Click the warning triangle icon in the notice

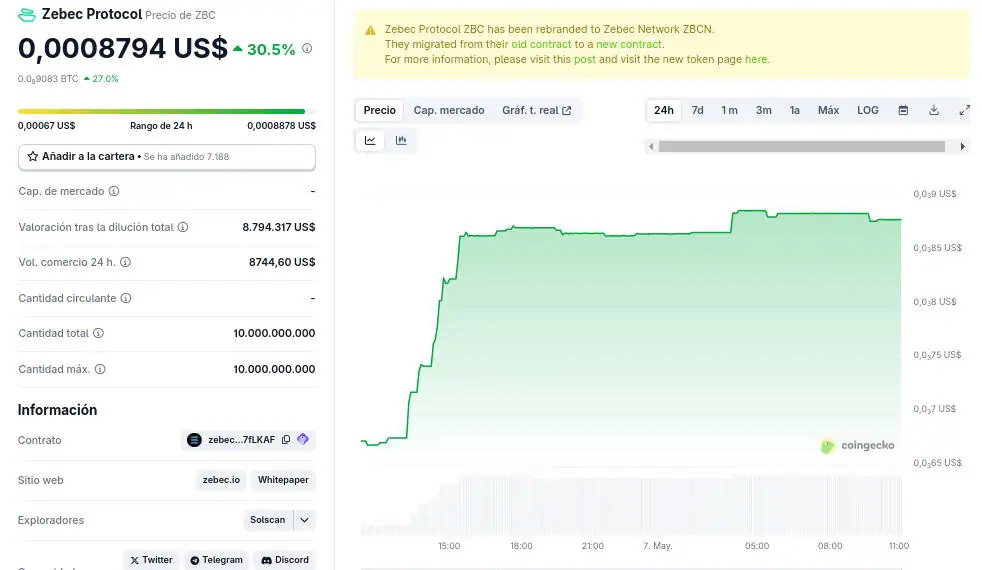pyautogui.click(x=370, y=30)
